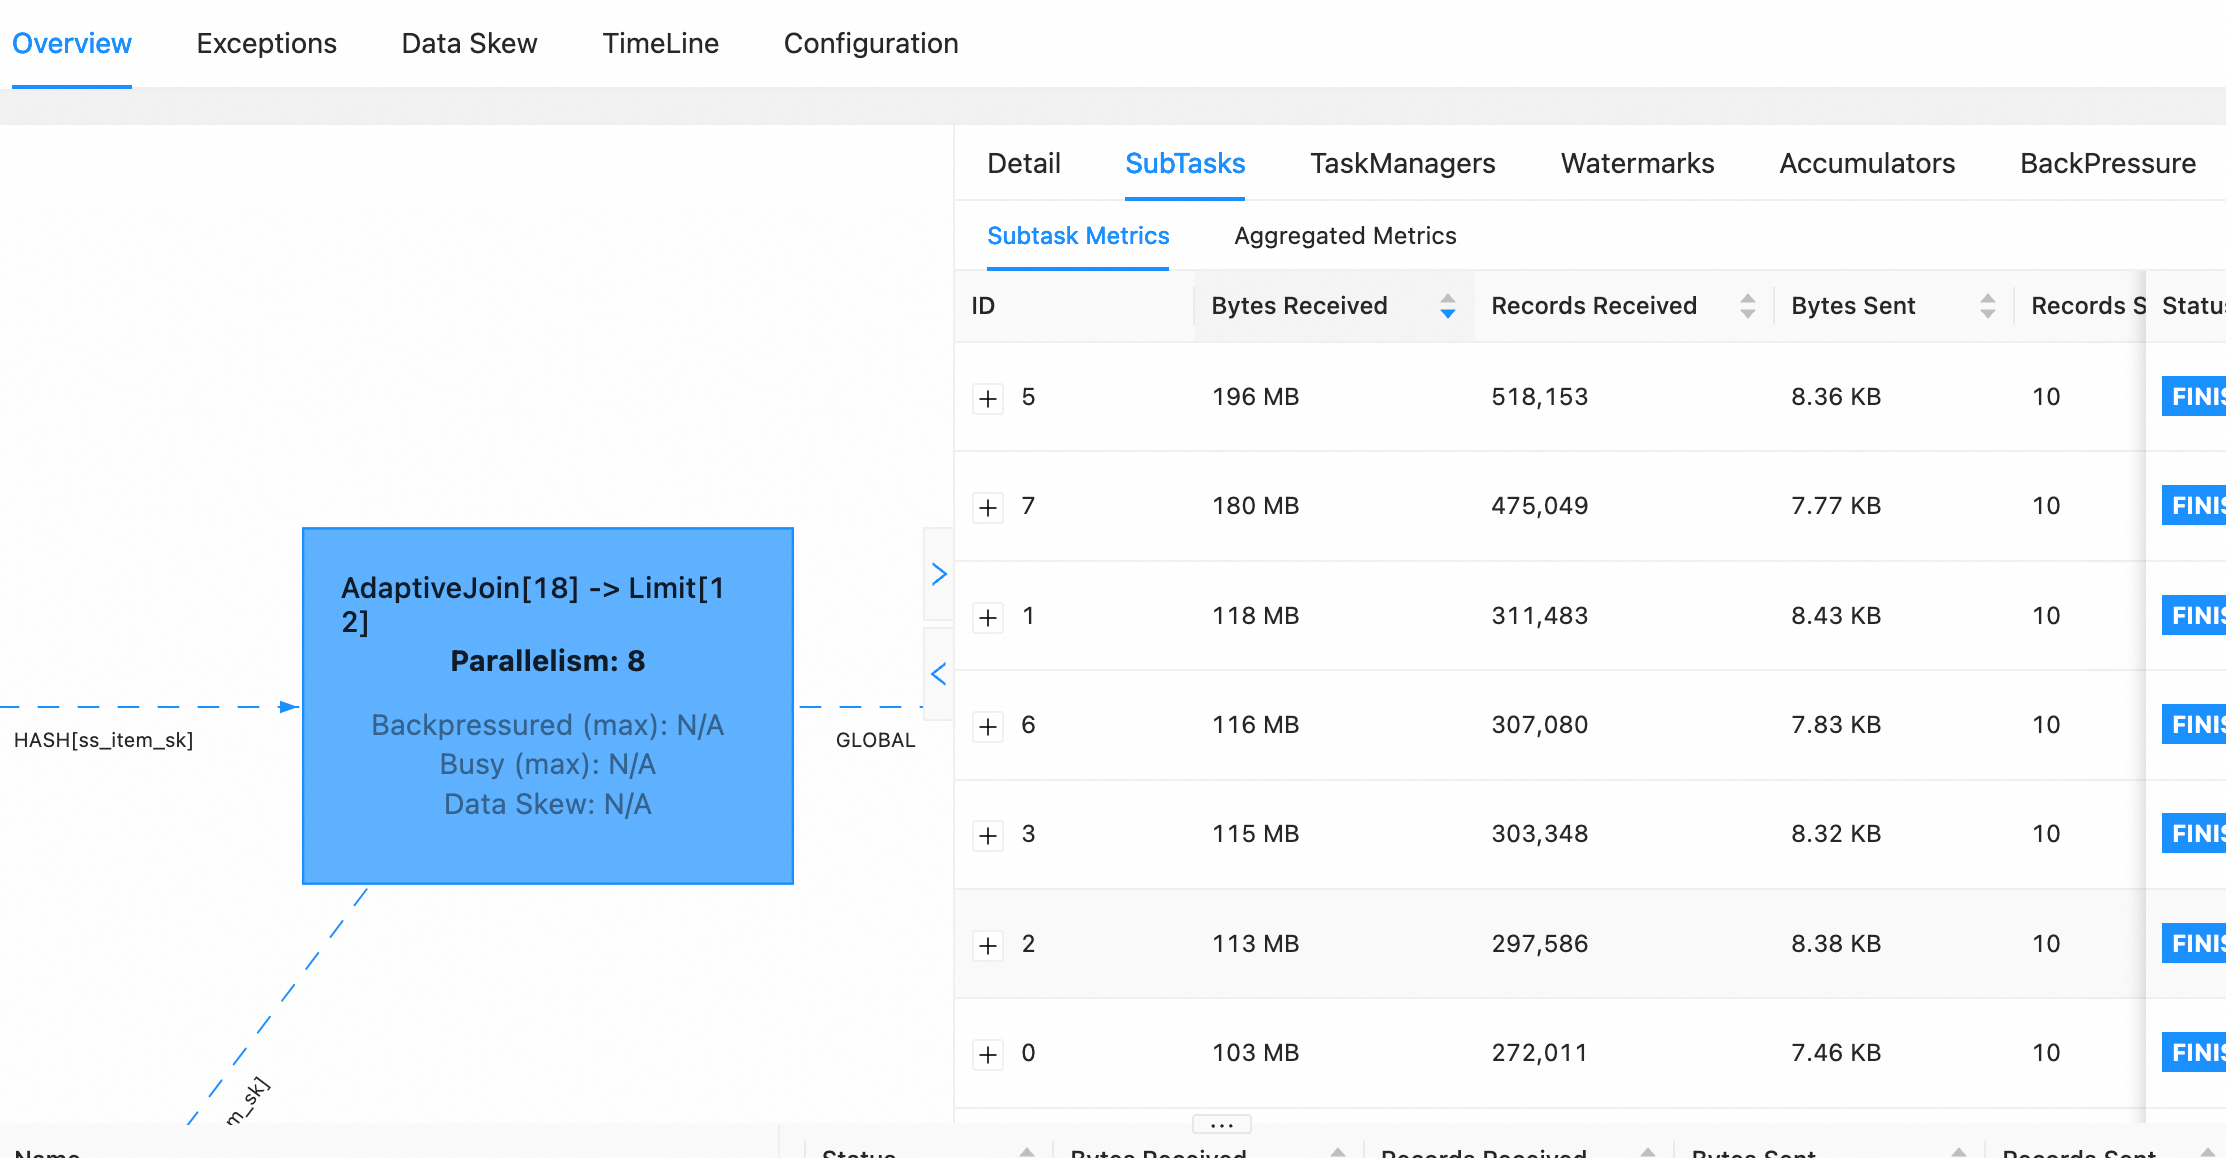Expand subtask row with ID 5
The width and height of the screenshot is (2226, 1158).
[x=988, y=398]
